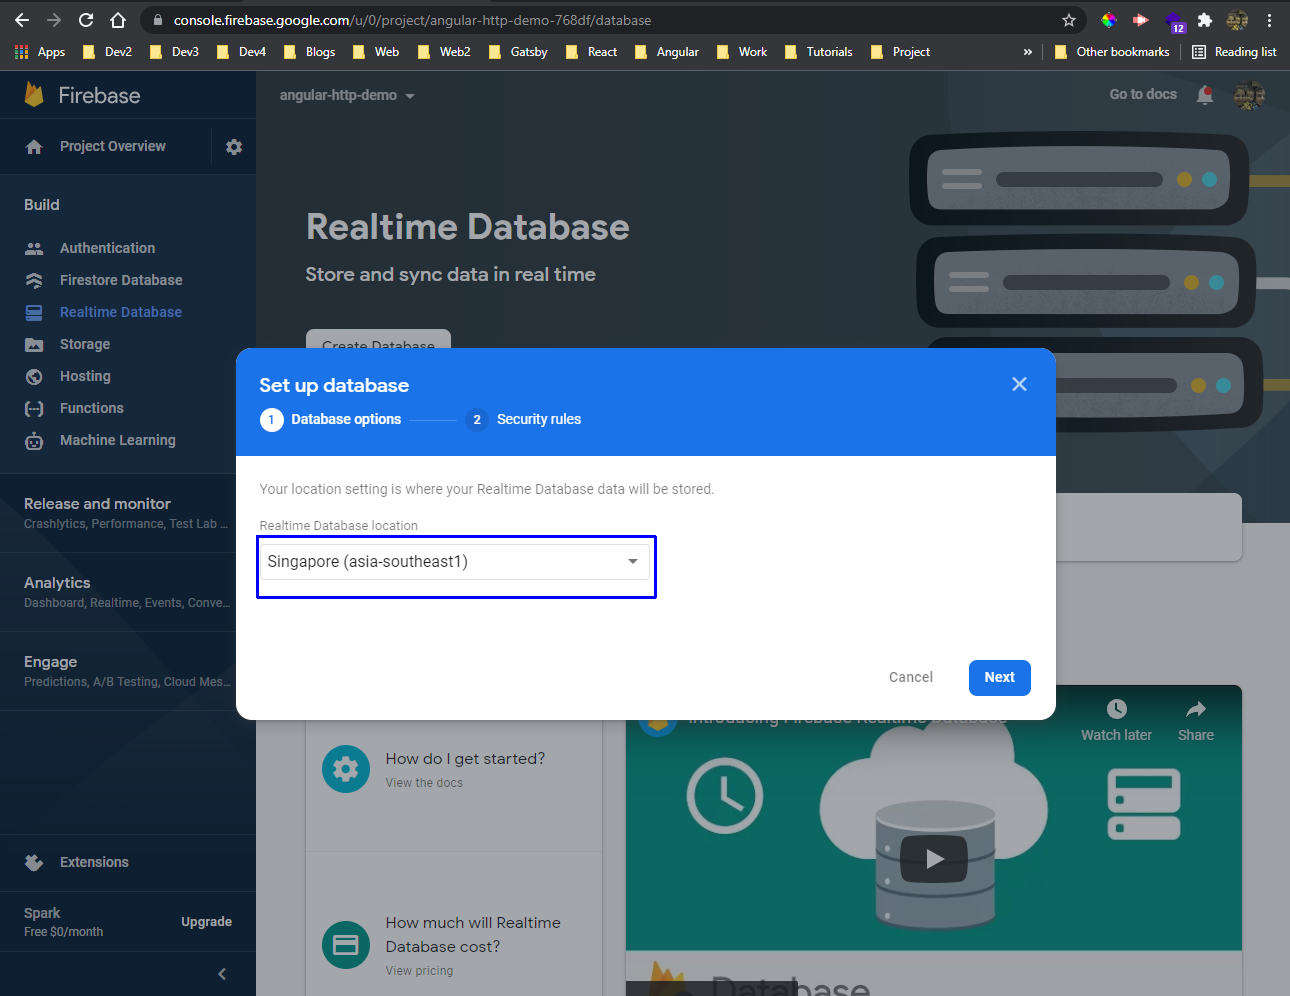This screenshot has width=1290, height=996.
Task: Open the Go to docs link
Action: (x=1143, y=94)
